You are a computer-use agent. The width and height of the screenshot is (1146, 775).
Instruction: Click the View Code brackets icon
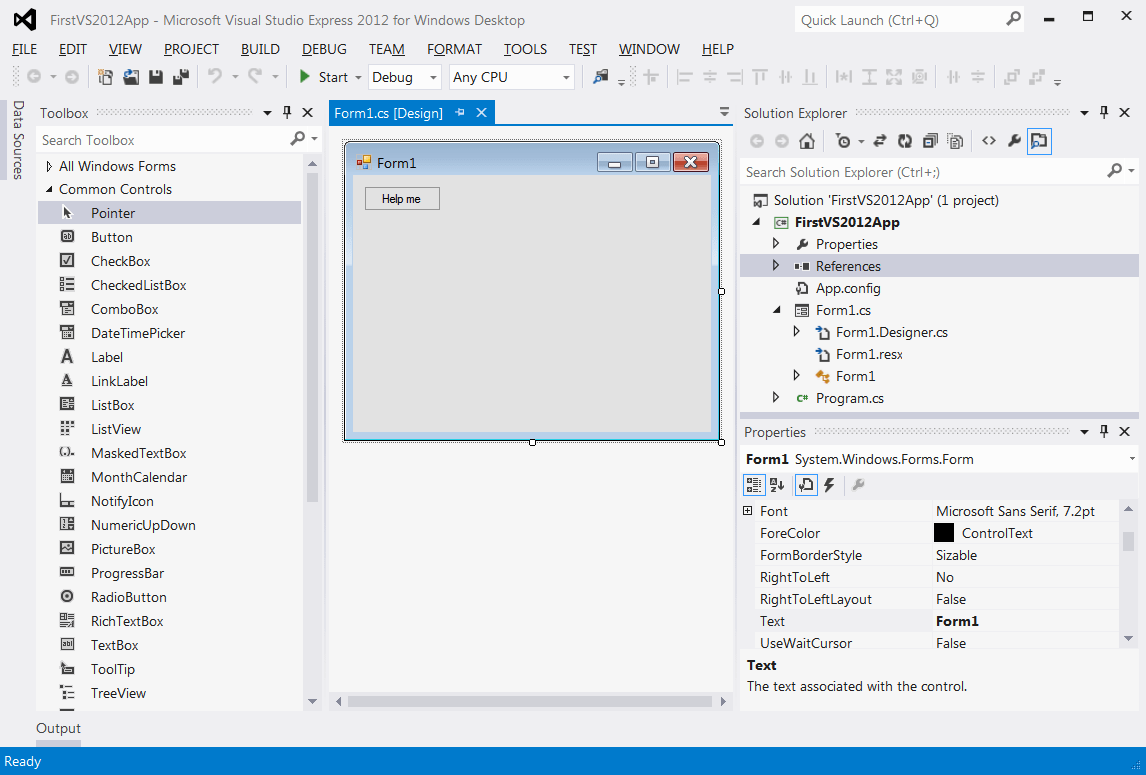tap(989, 141)
